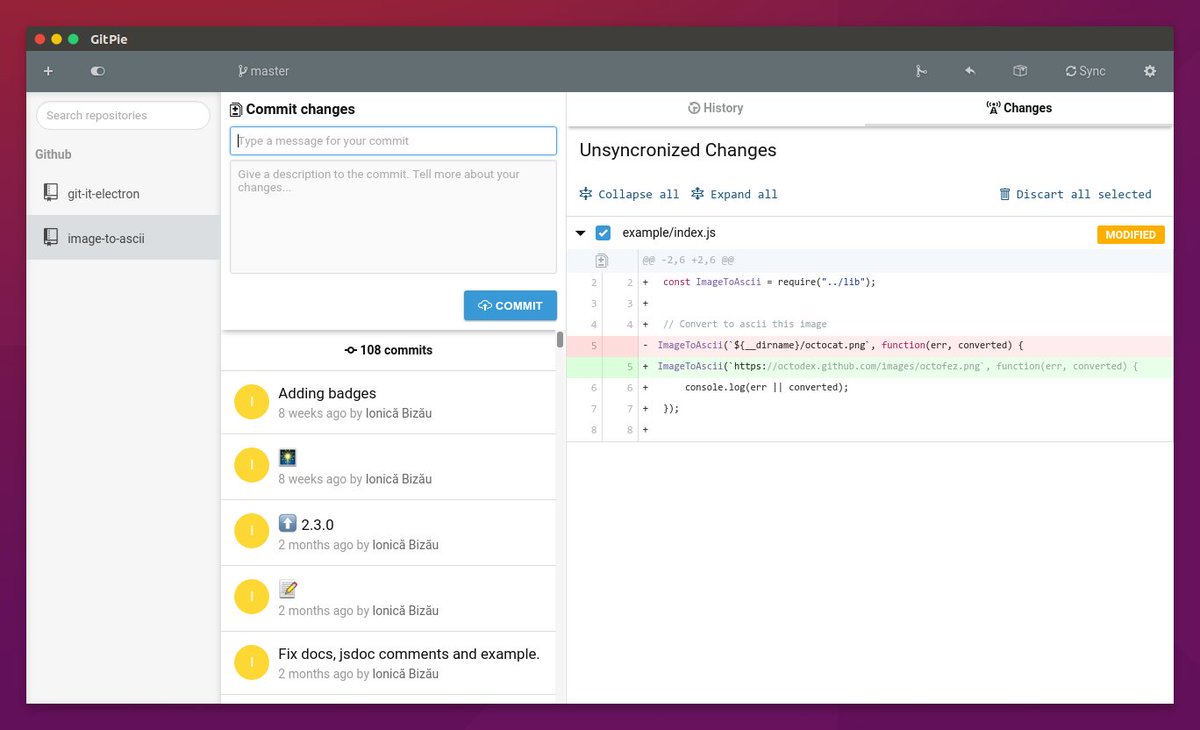Click Collapse all link
Image resolution: width=1200 pixels, height=730 pixels.
(x=629, y=194)
